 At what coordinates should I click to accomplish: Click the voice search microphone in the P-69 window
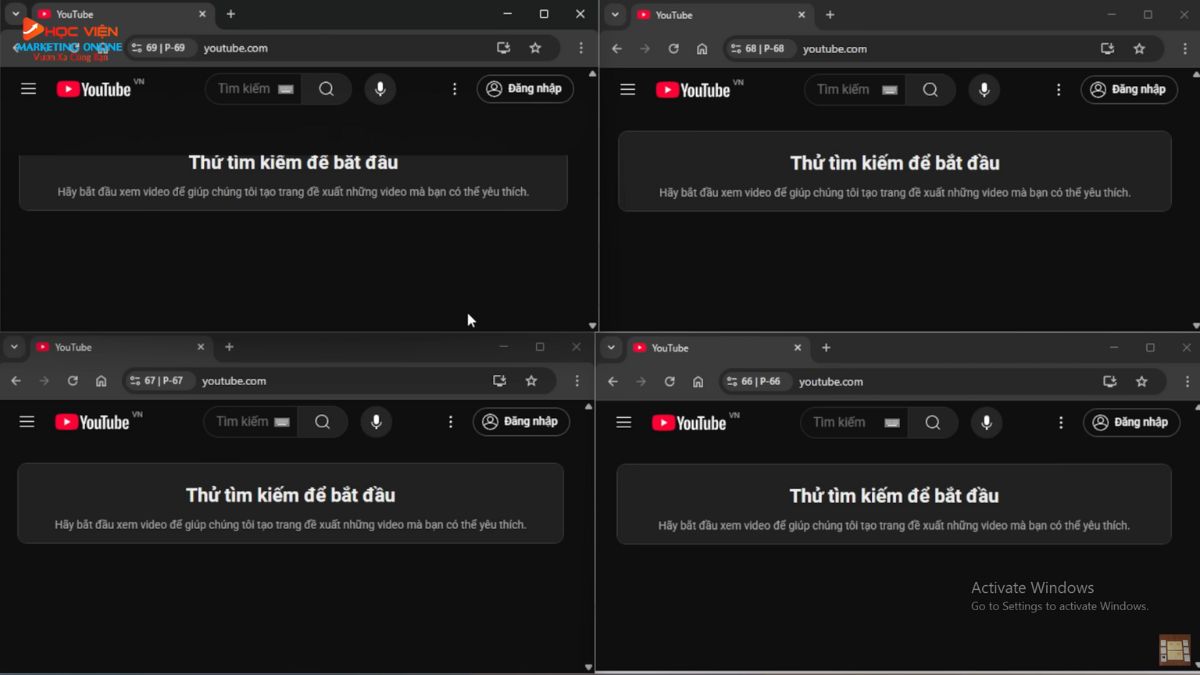380,89
